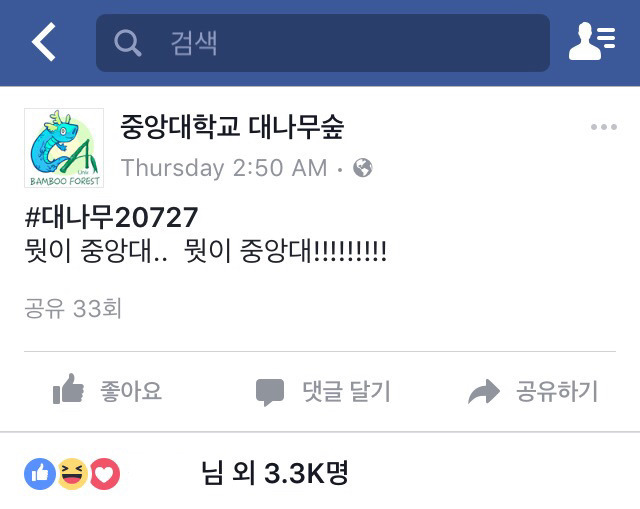Click the comment speech bubble icon
Image resolution: width=640 pixels, height=509 pixels.
point(270,392)
